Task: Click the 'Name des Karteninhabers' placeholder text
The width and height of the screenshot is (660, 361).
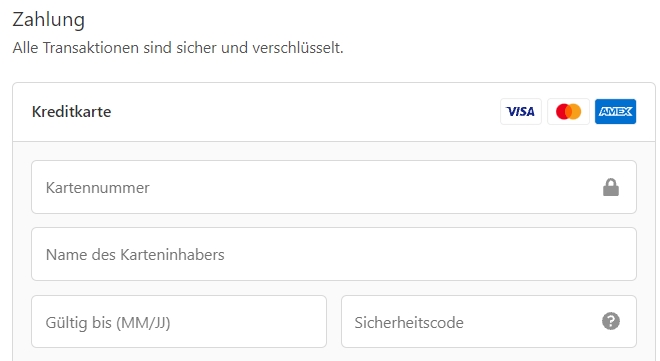Action: coord(135,255)
